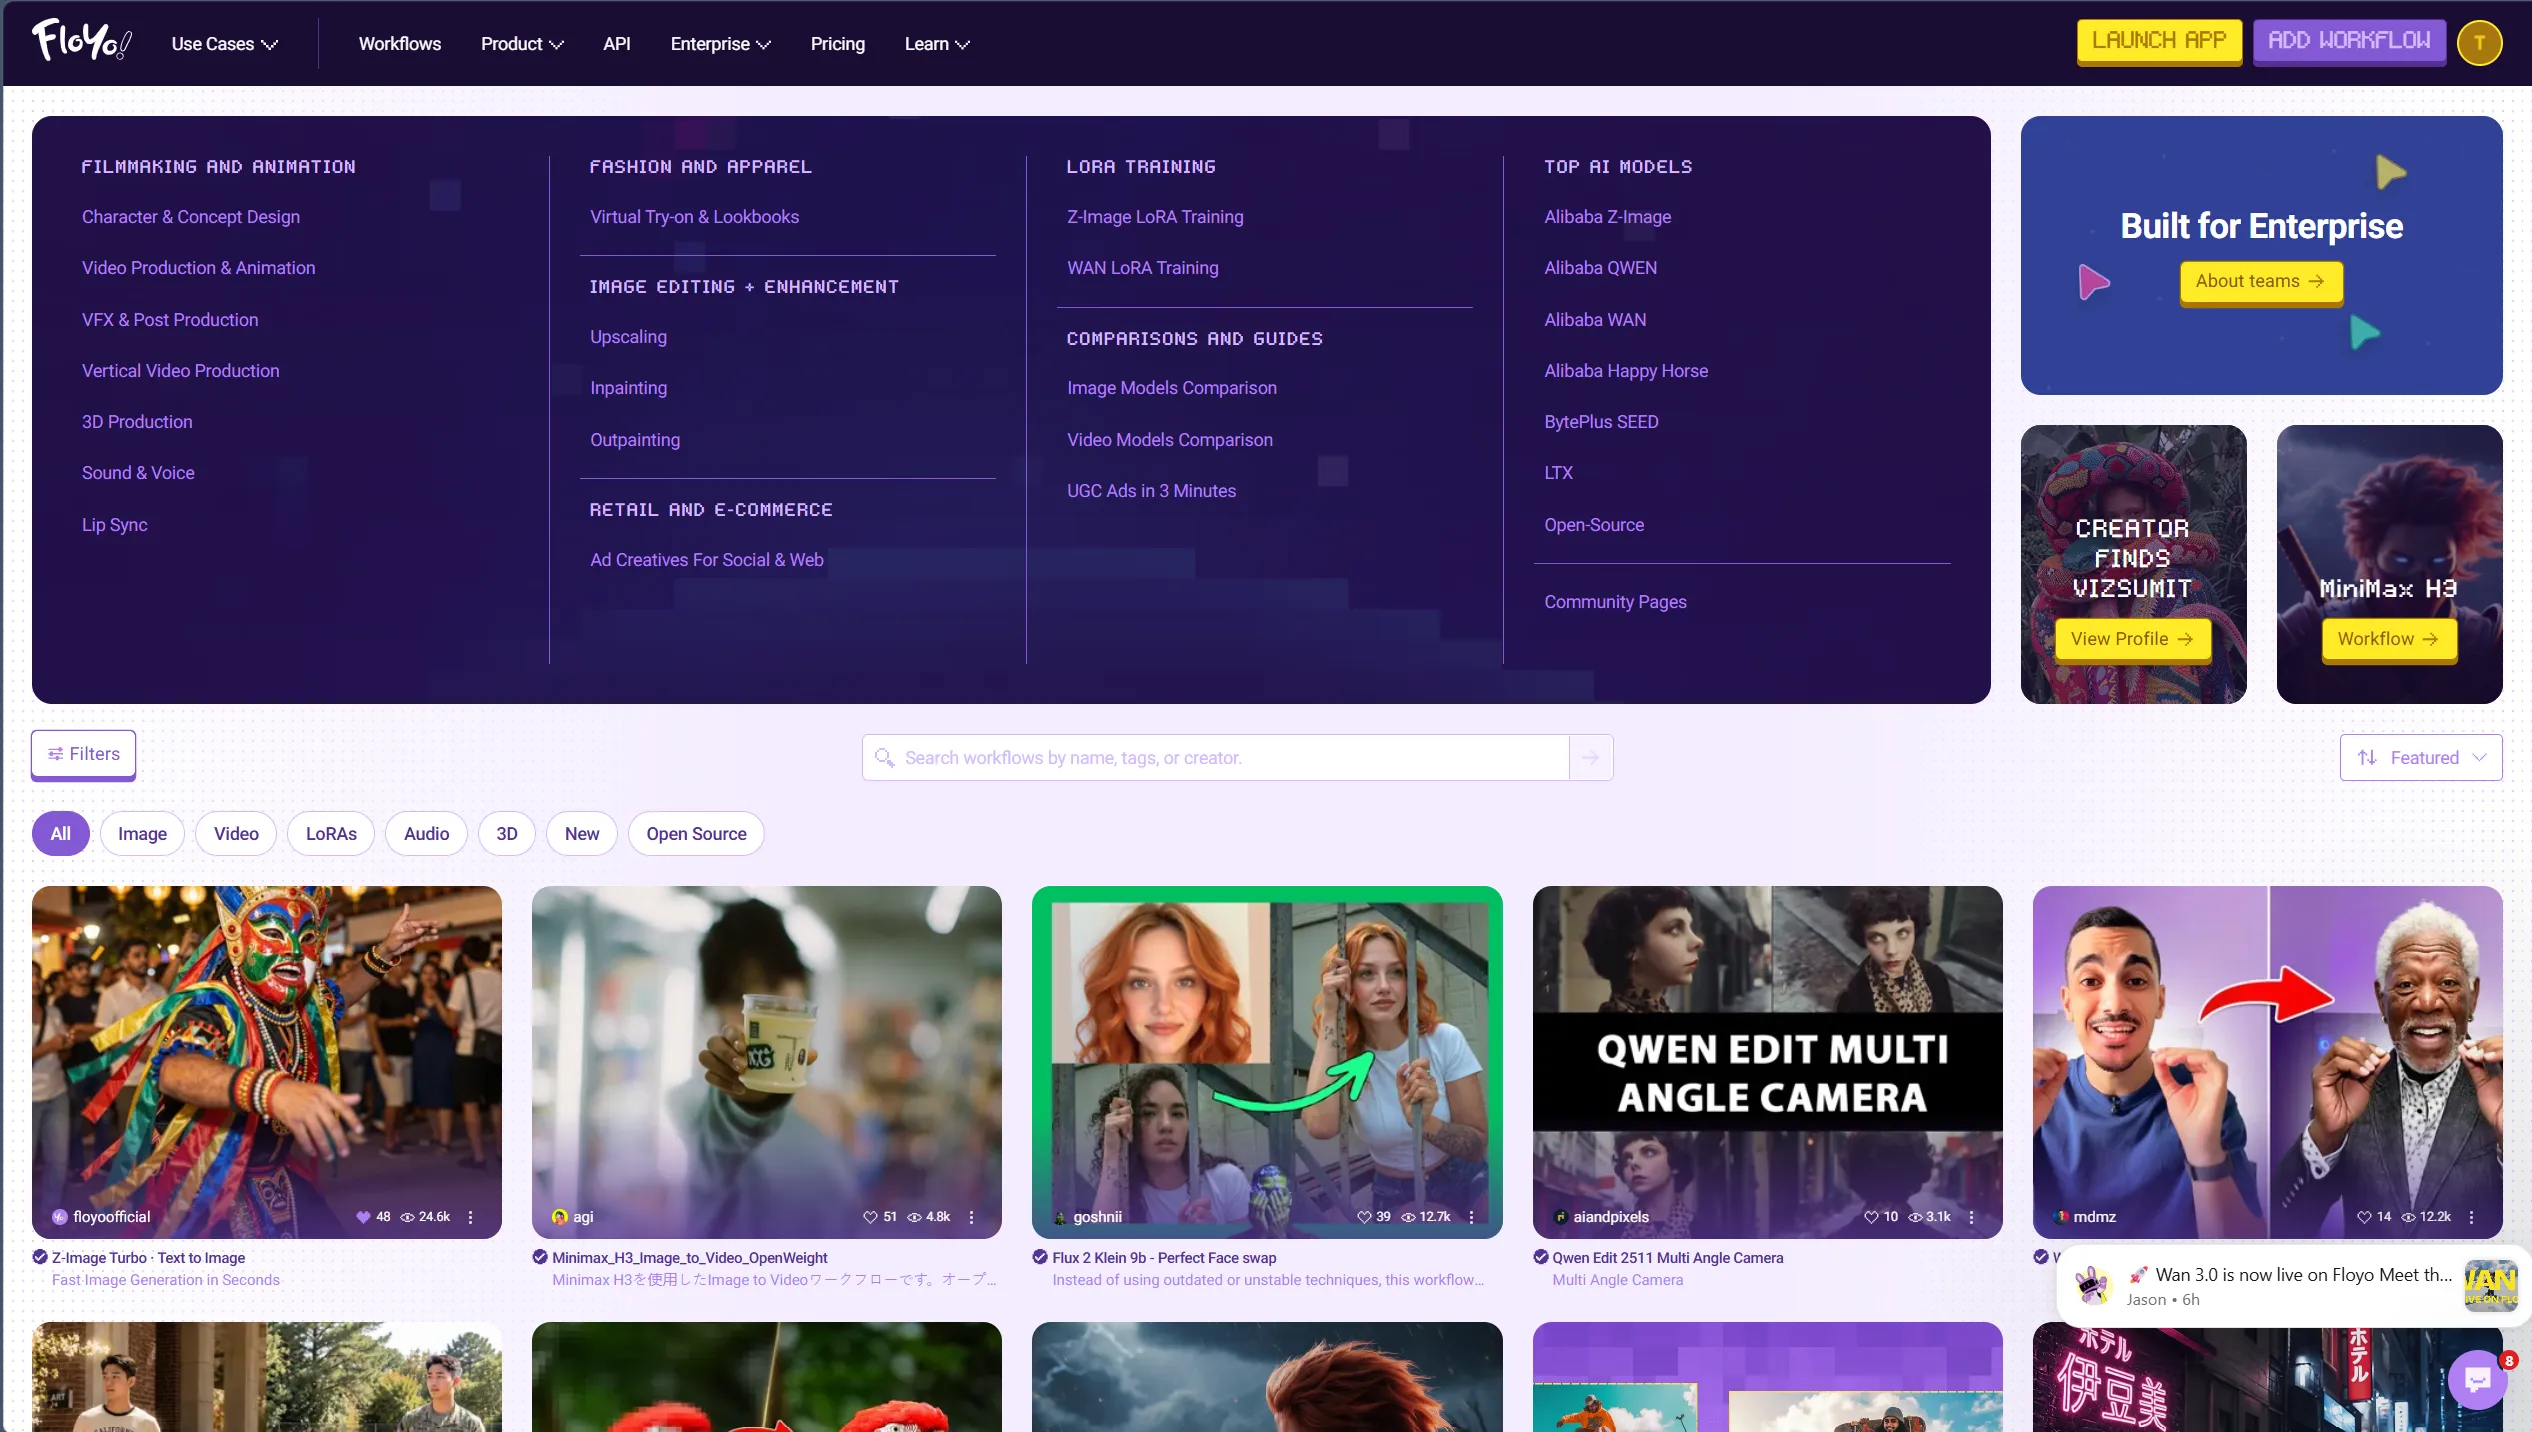Viewport: 2532px width, 1432px height.
Task: Open options menu on goshnii face swap card
Action: 1471,1217
